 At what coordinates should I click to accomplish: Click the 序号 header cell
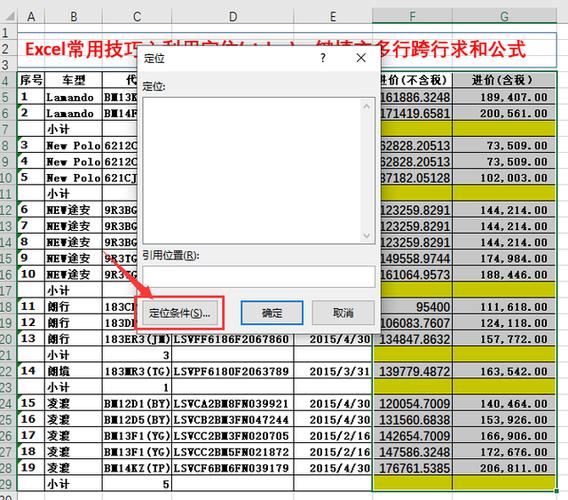[x=31, y=80]
